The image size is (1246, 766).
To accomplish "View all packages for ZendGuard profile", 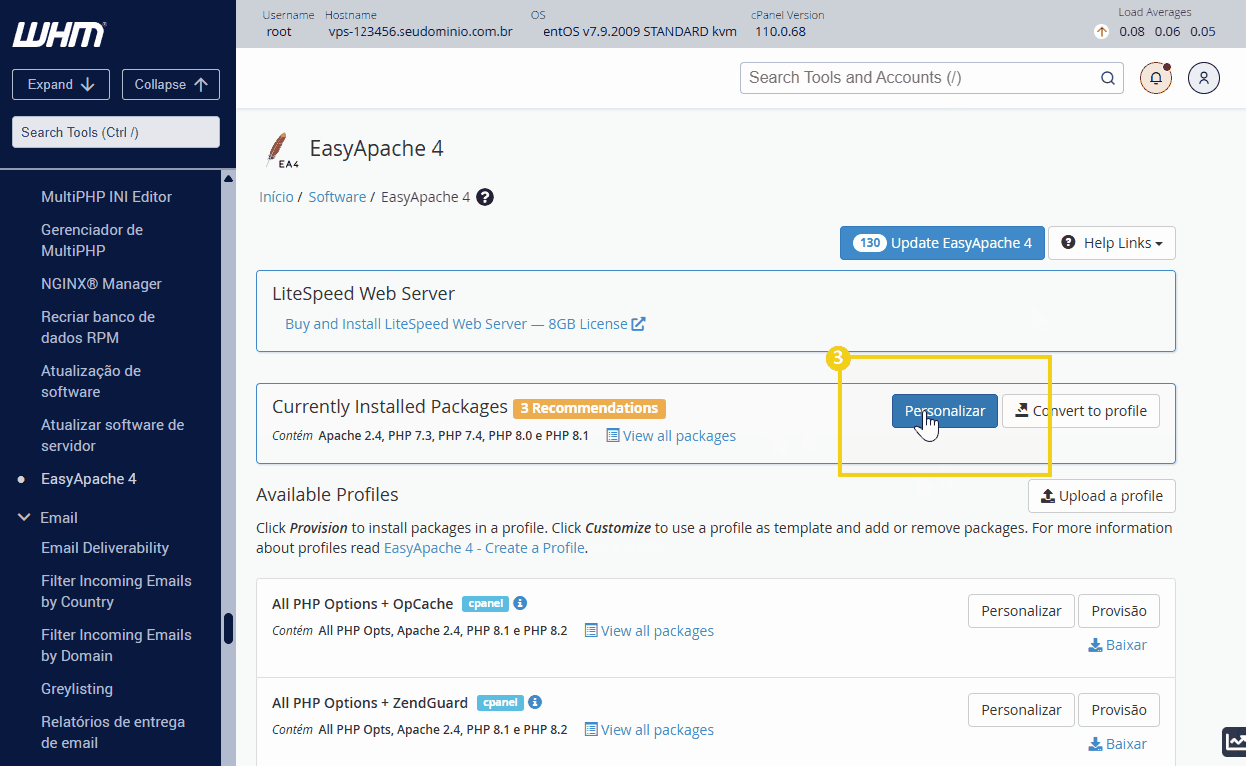I will (x=649, y=730).
